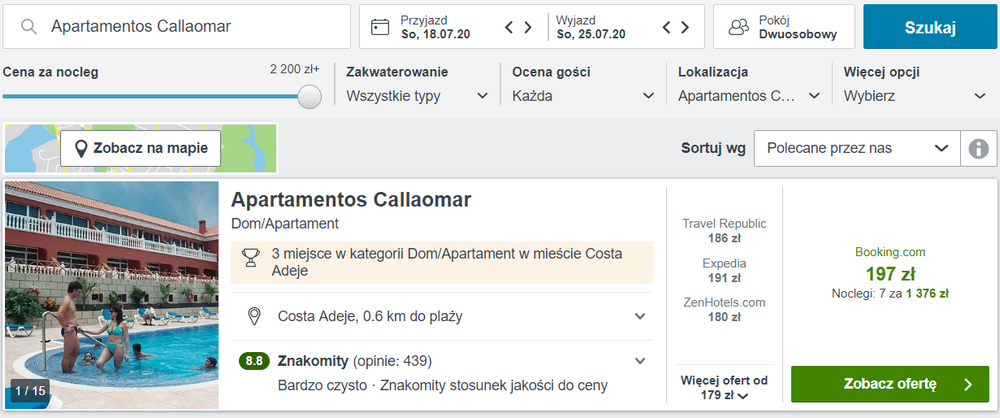1000x418 pixels.
Task: Click the search magnifier icon
Action: 30,27
